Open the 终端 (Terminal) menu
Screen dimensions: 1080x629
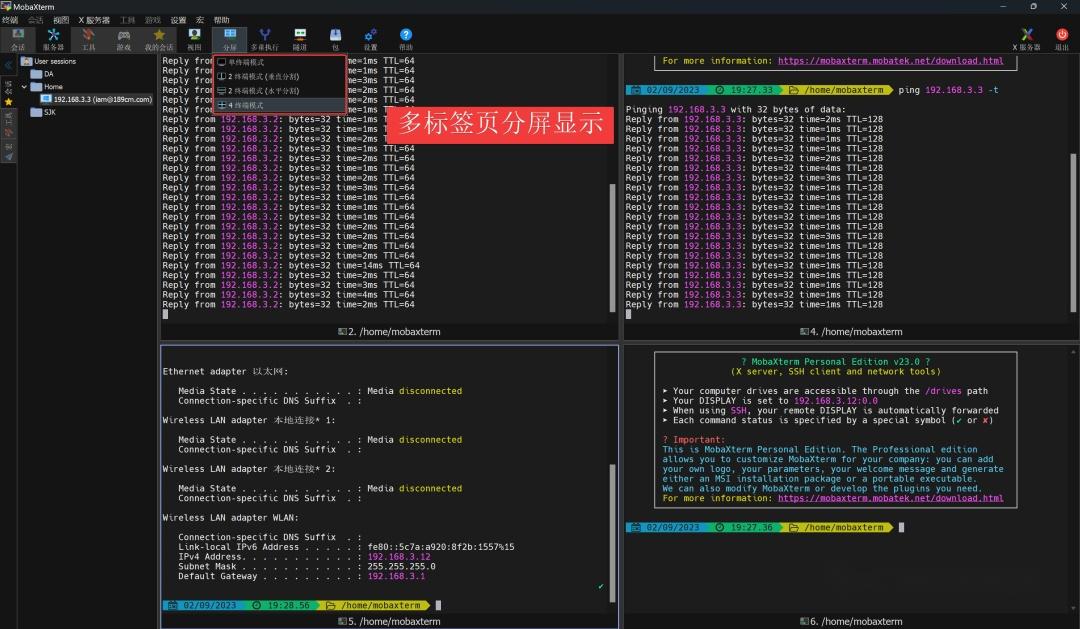pos(13,19)
